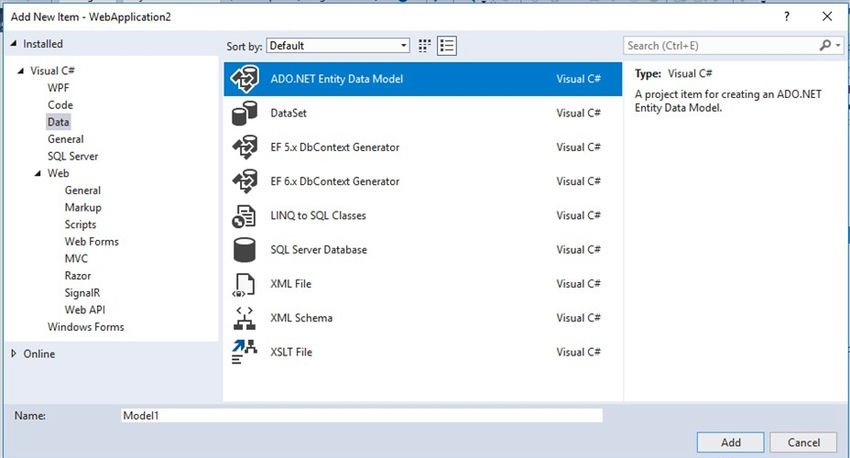The width and height of the screenshot is (850, 458).
Task: Click the Name field containing Model1
Action: tap(362, 416)
